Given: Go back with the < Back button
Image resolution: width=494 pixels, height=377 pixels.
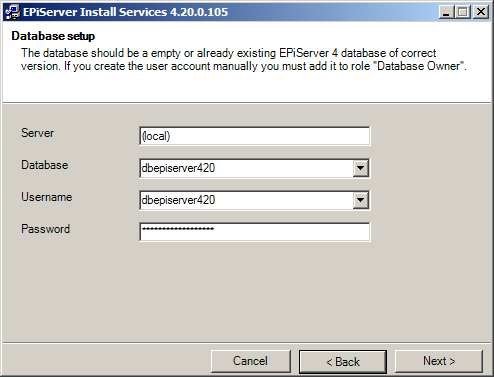Looking at the screenshot, I should [343, 362].
